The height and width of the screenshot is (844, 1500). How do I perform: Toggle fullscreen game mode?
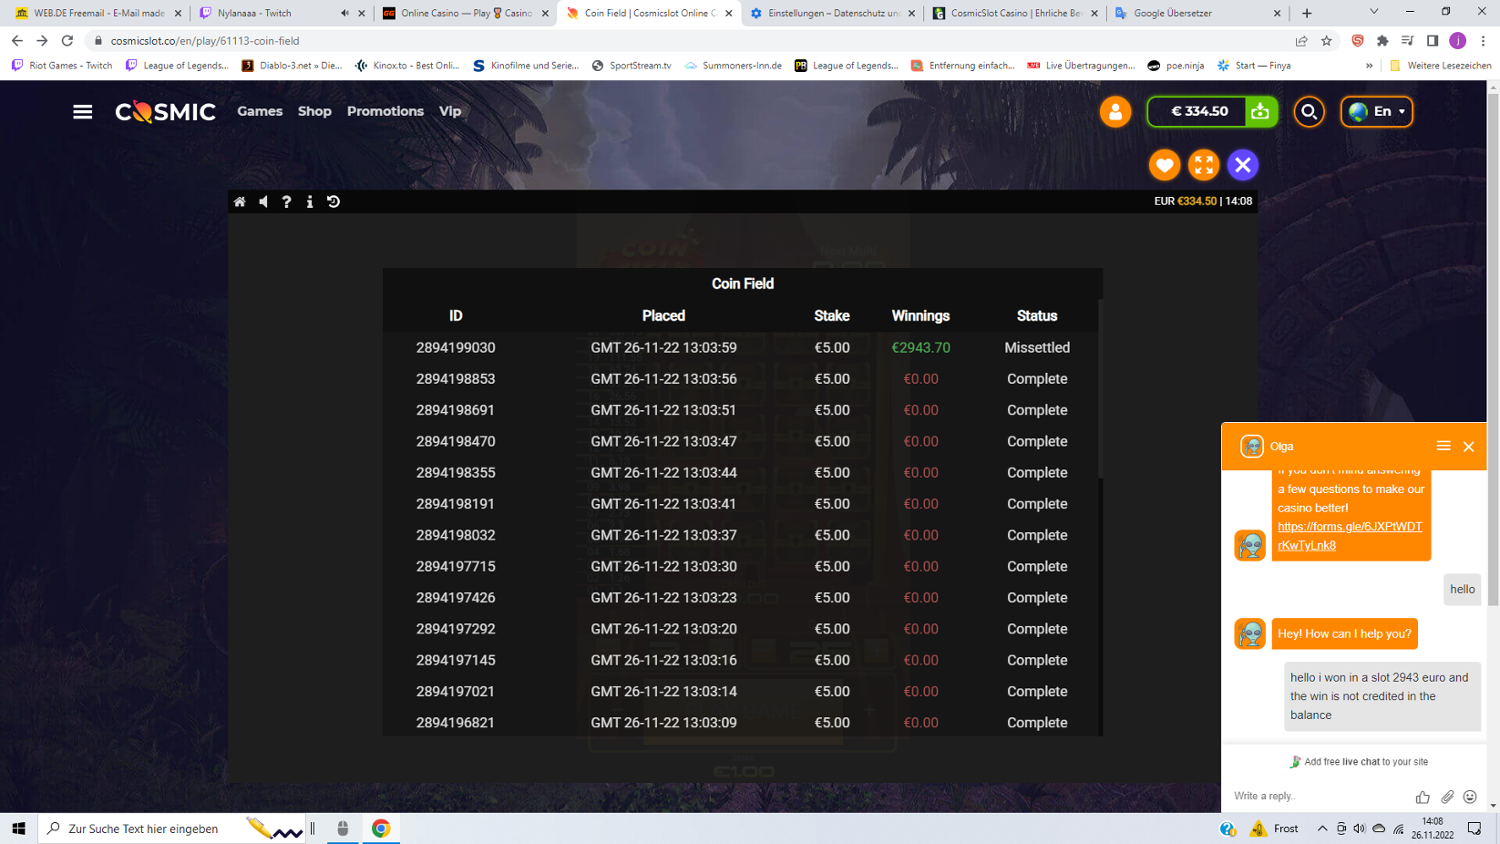(x=1203, y=165)
